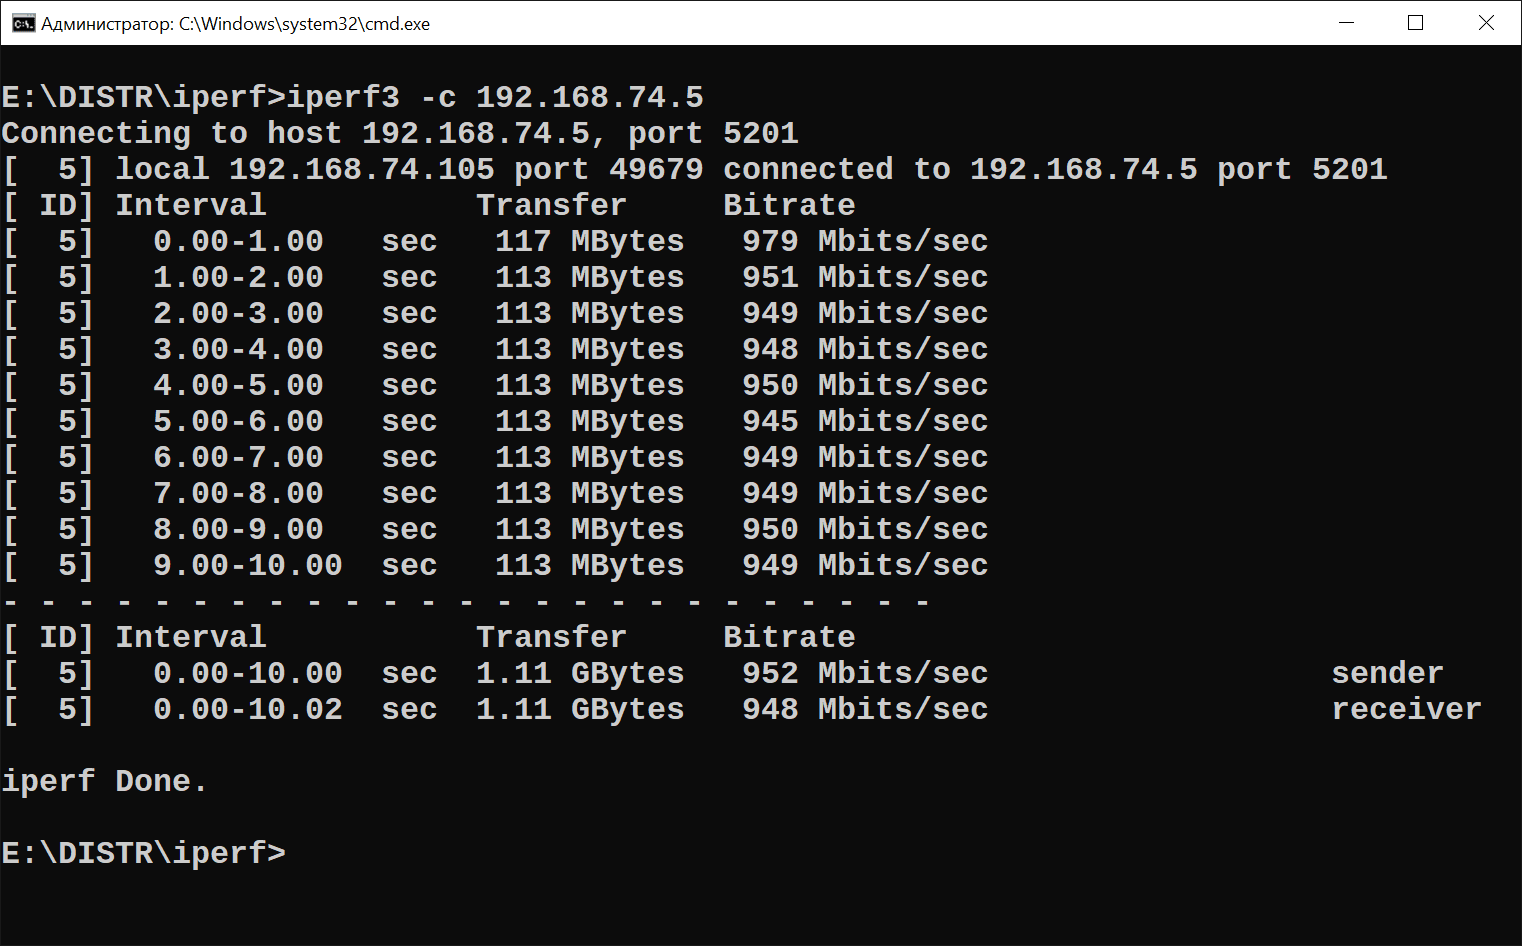
Task: Click the window title text 'Администратор: C:\Windows\system32\cmd.exe'
Action: coord(235,24)
